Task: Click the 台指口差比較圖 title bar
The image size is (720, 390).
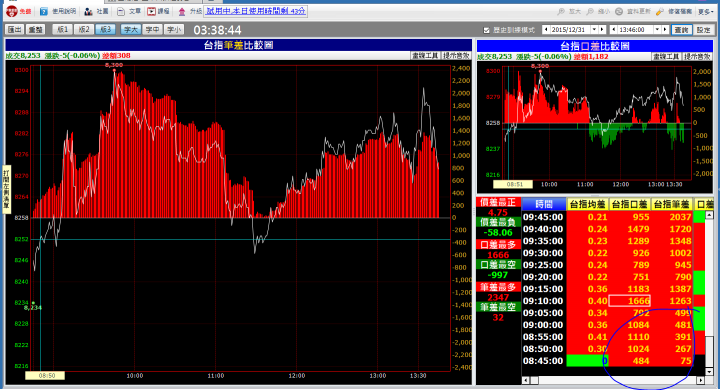Action: tap(595, 46)
